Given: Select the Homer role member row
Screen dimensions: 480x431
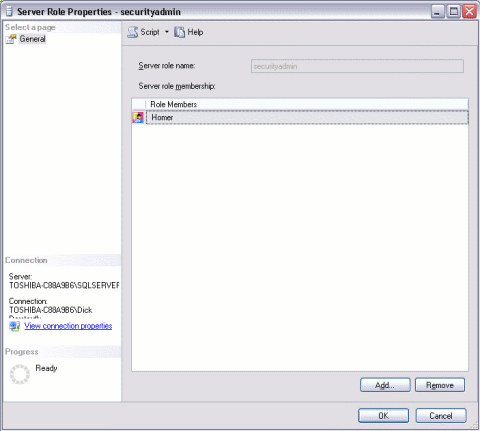Looking at the screenshot, I should click(x=307, y=117).
